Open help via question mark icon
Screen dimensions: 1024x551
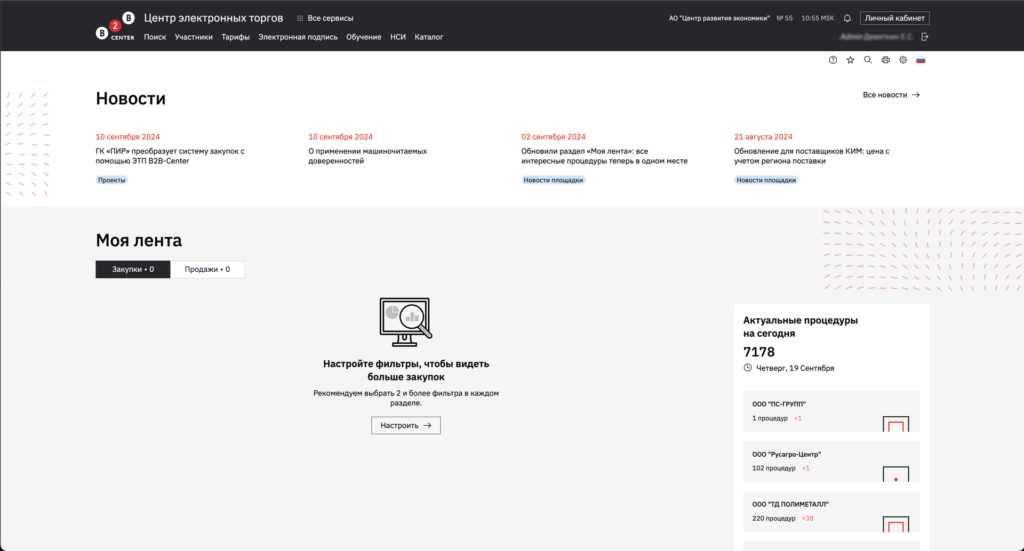(x=833, y=60)
